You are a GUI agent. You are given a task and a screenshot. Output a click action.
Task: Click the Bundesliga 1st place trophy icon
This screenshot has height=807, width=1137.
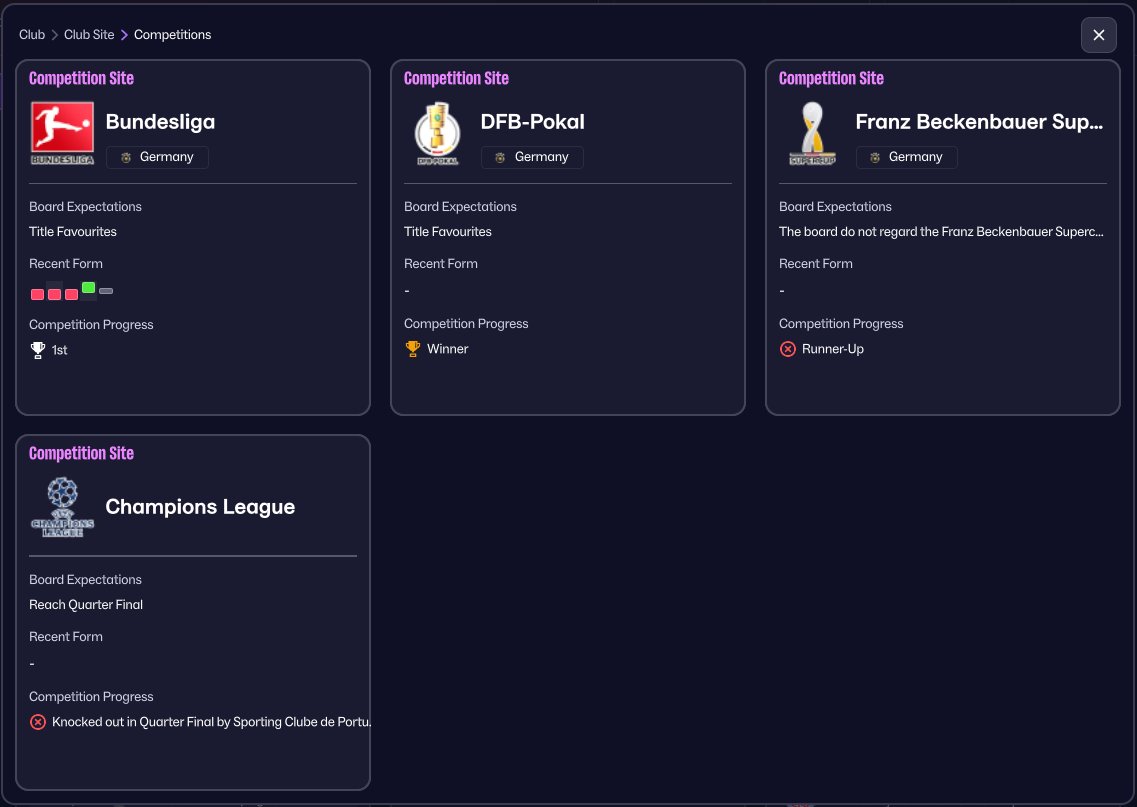coord(38,350)
